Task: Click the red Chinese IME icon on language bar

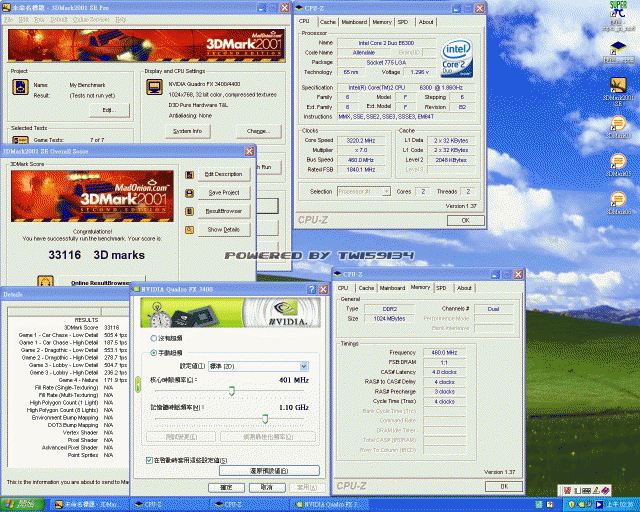Action: click(567, 490)
